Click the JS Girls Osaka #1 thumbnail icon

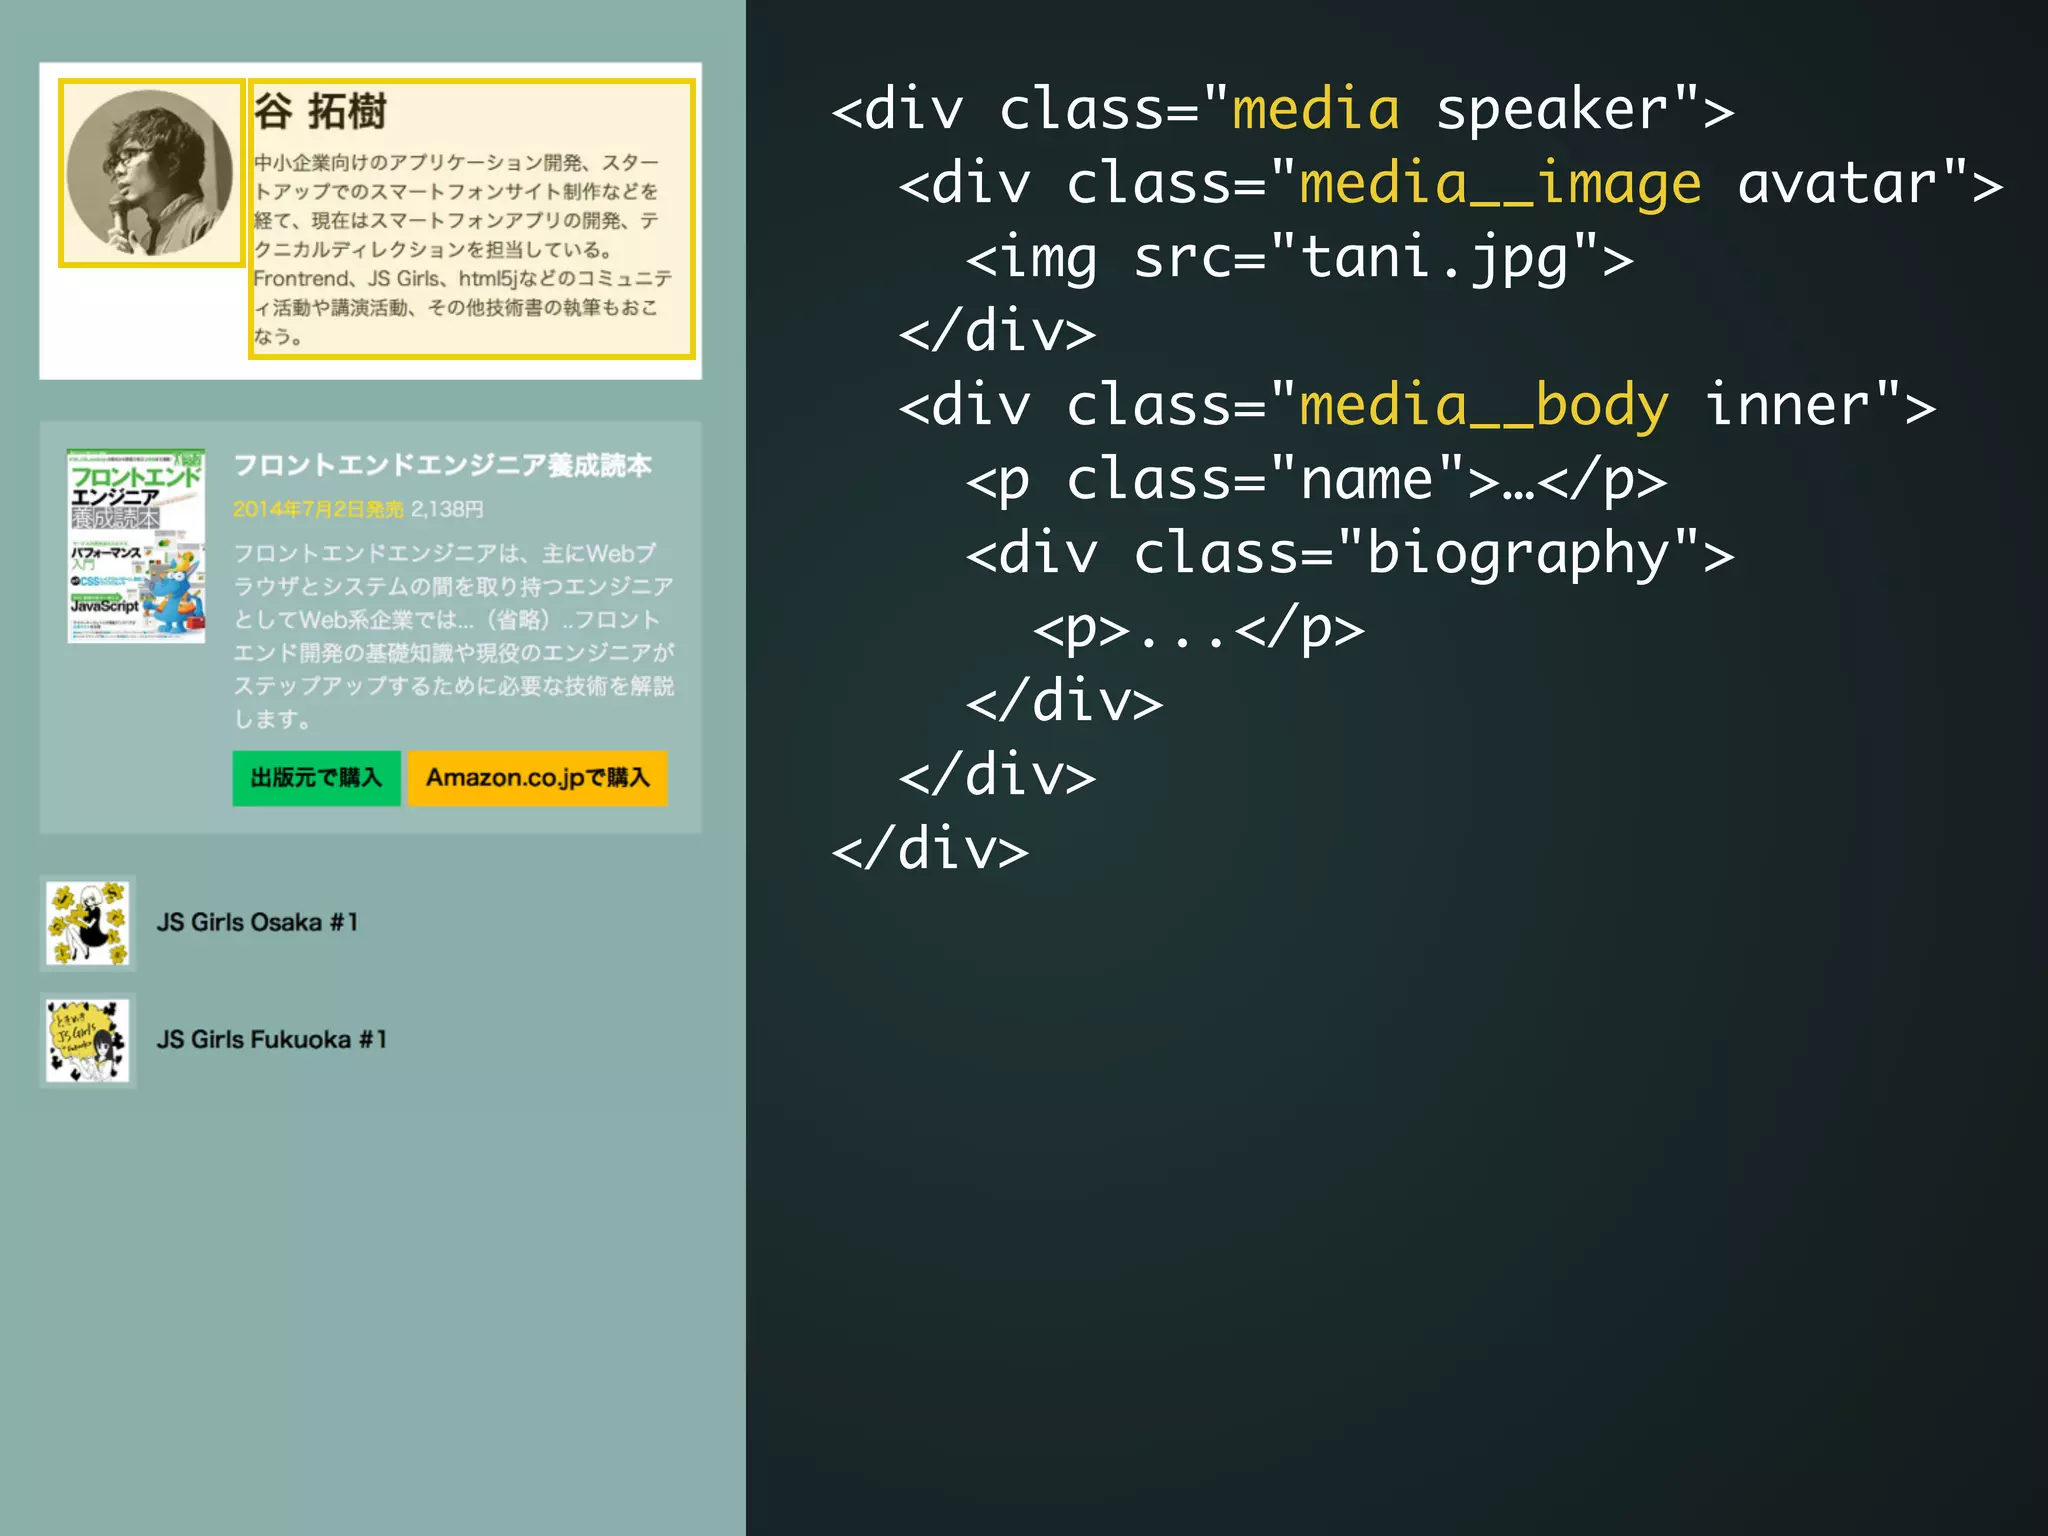pyautogui.click(x=88, y=923)
